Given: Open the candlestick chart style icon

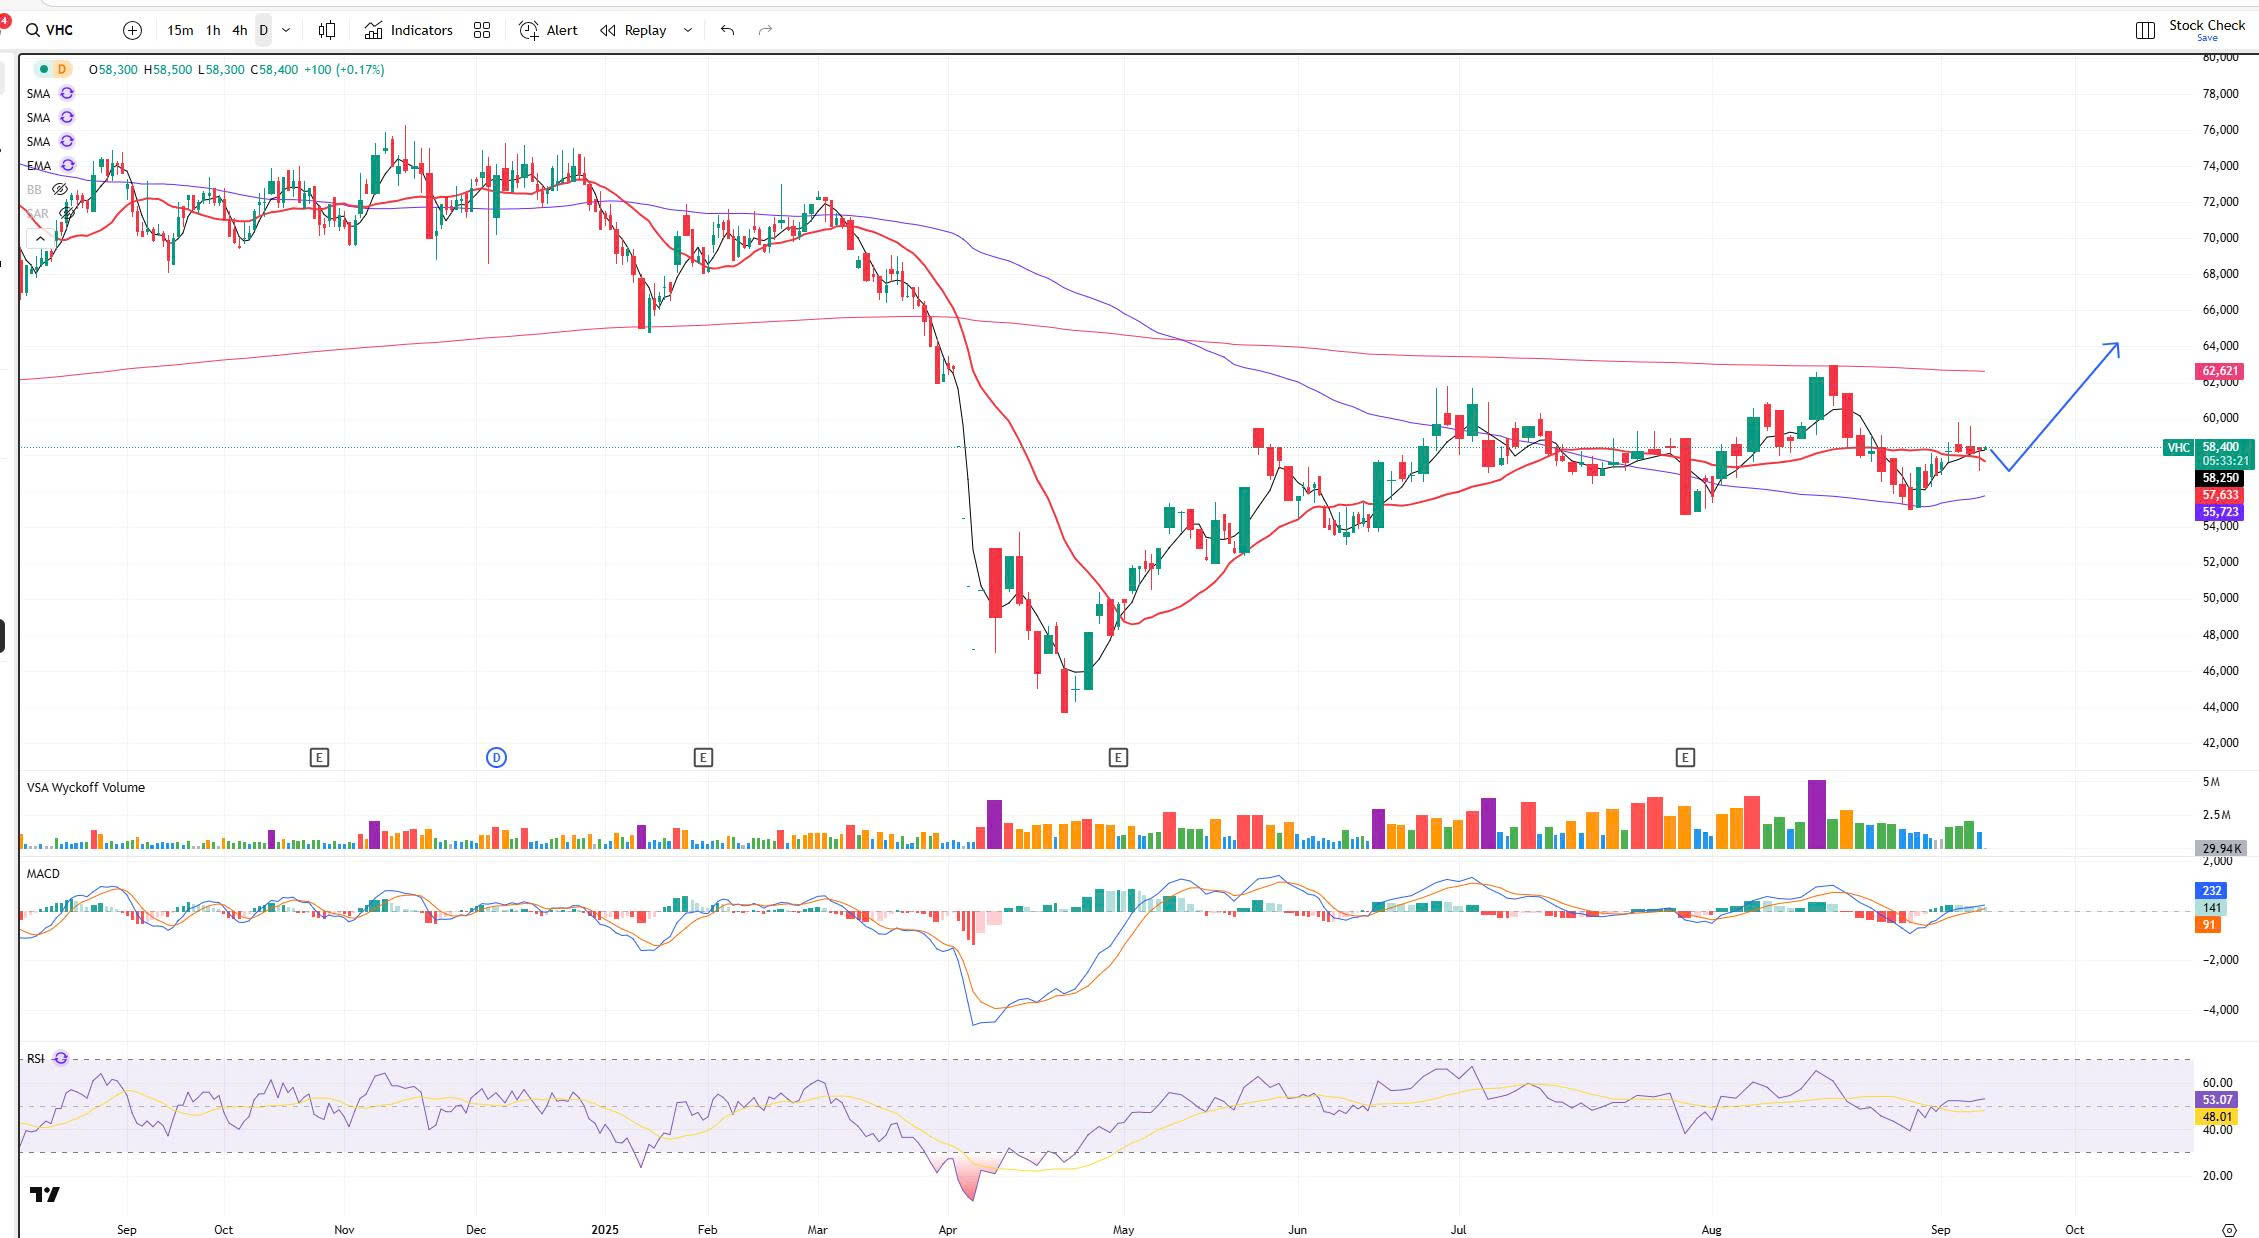Looking at the screenshot, I should [327, 31].
